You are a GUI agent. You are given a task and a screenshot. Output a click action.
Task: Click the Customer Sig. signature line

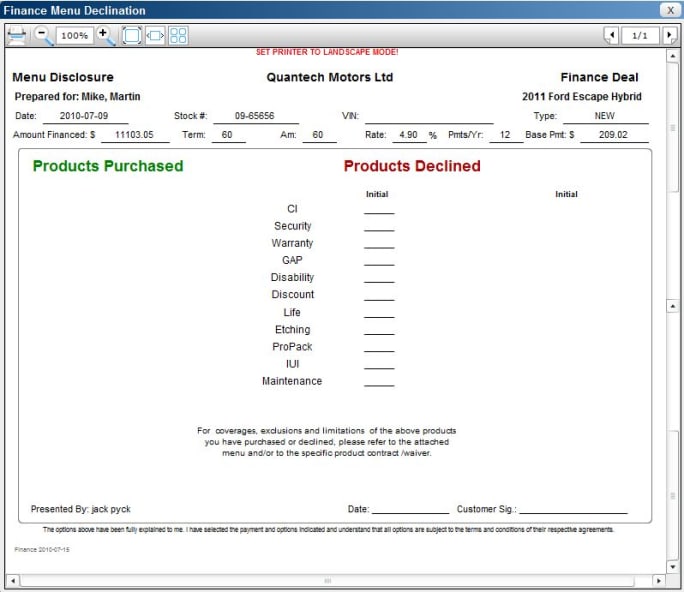573,510
